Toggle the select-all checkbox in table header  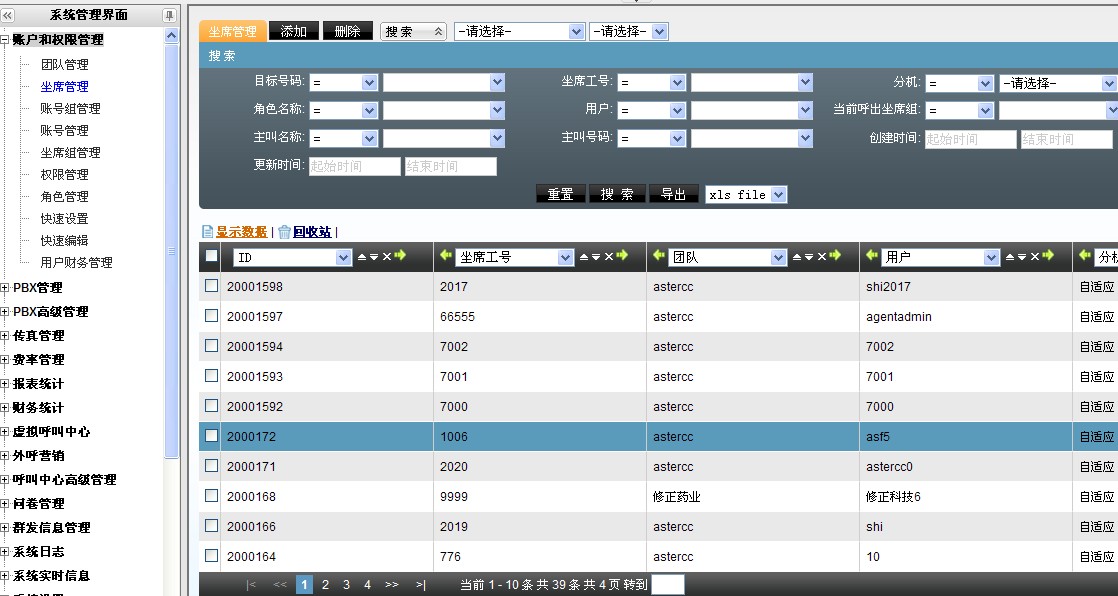(x=211, y=256)
